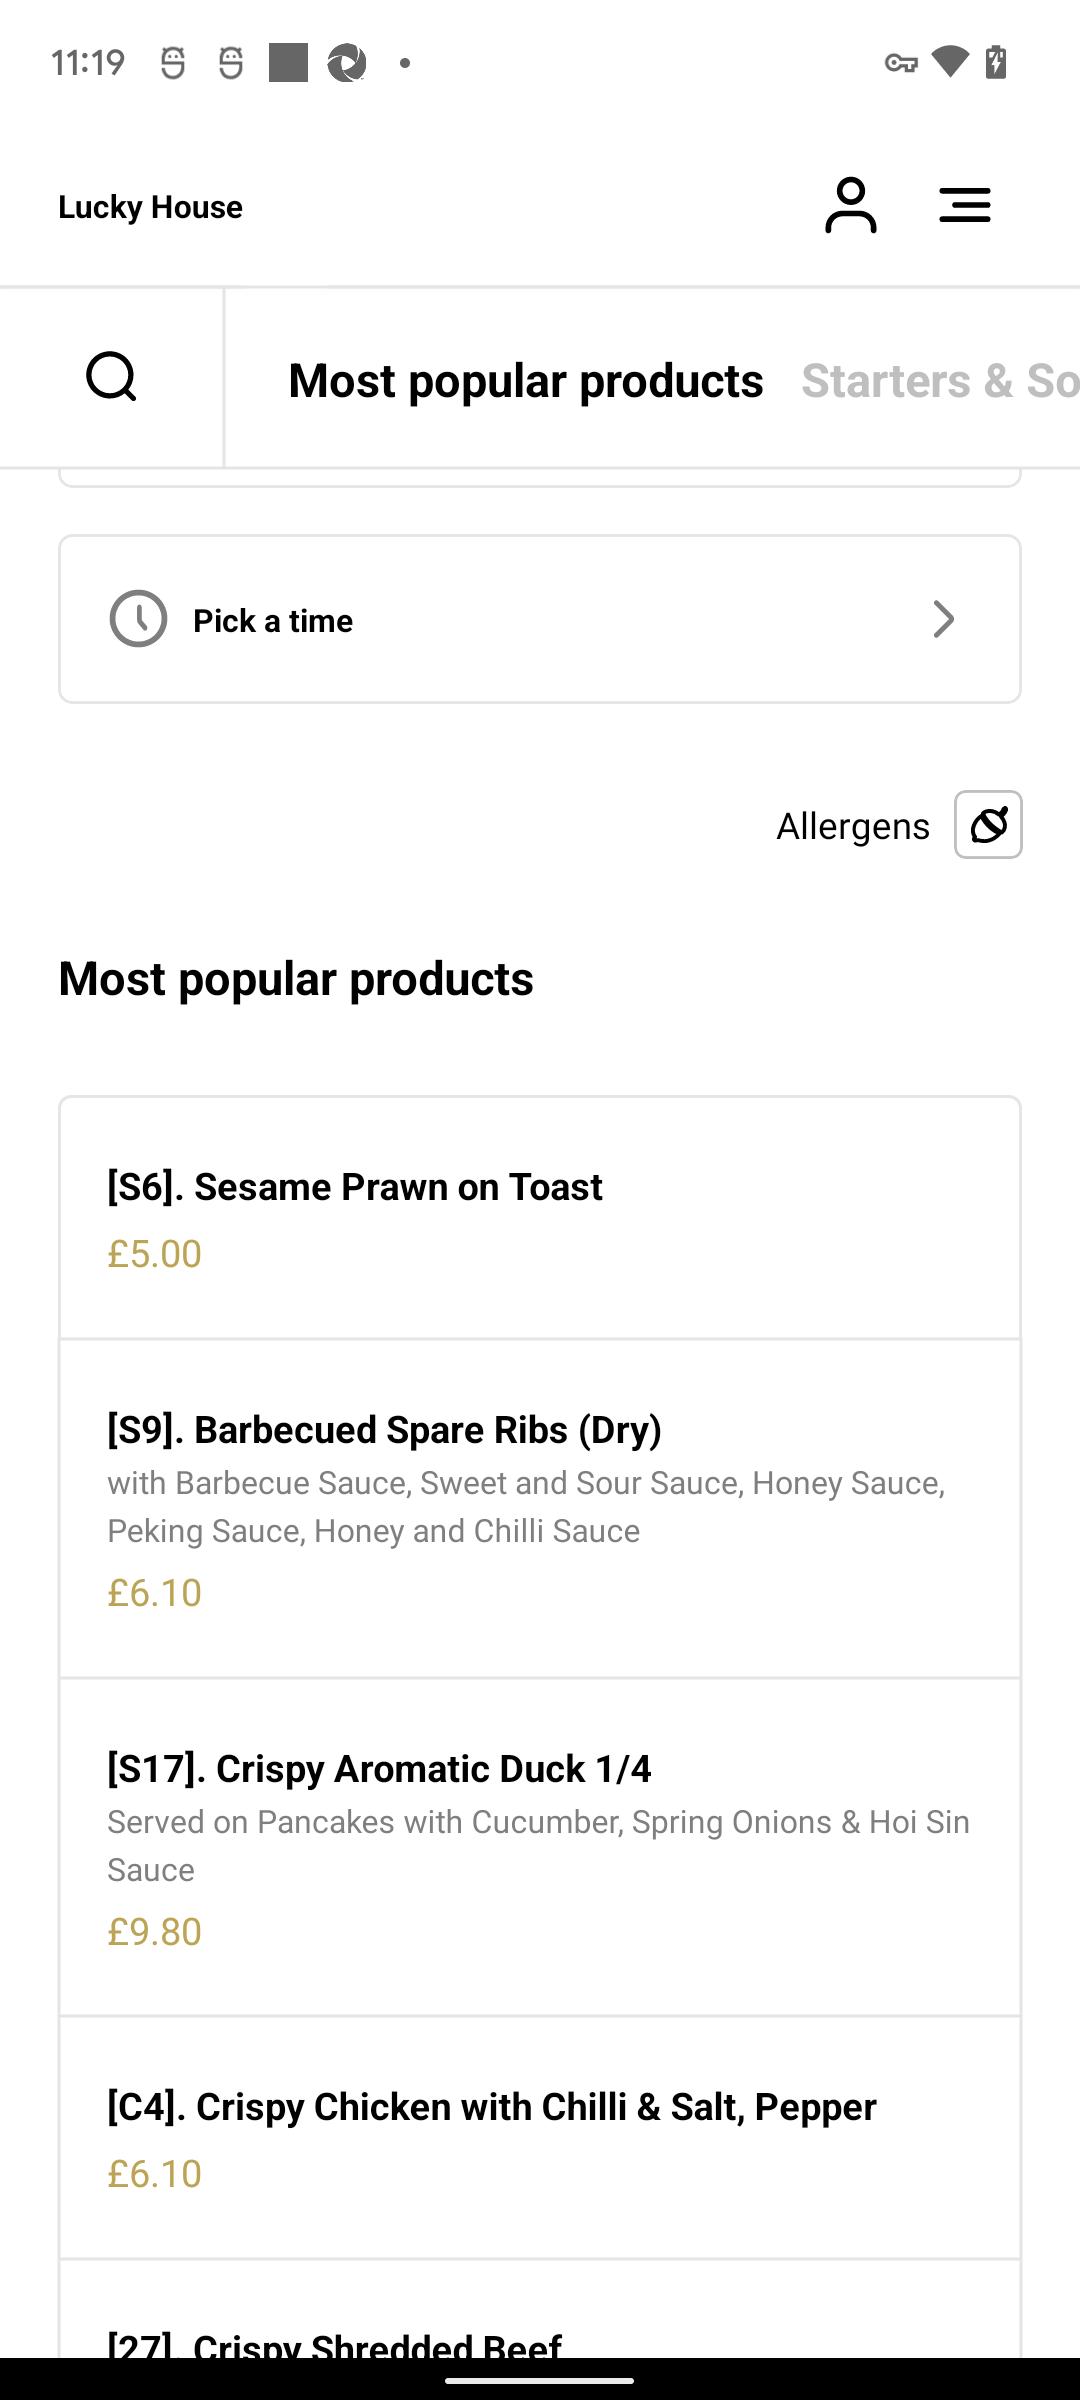Tap the search magnifier icon
This screenshot has height=2400, width=1080.
pos(111,377)
